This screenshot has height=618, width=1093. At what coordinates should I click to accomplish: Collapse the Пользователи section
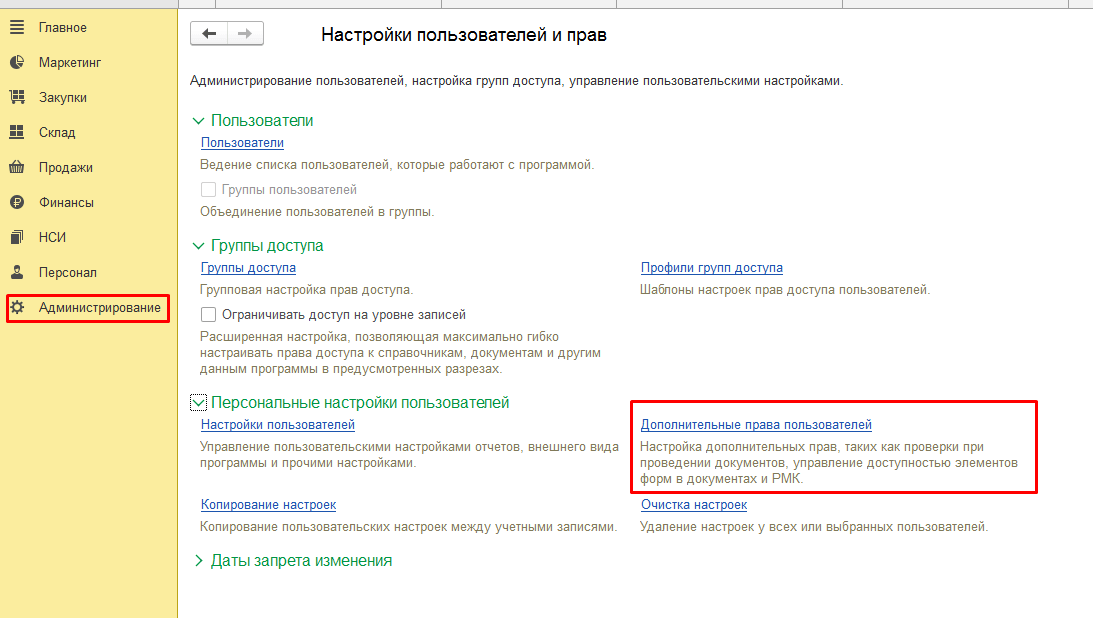[198, 121]
